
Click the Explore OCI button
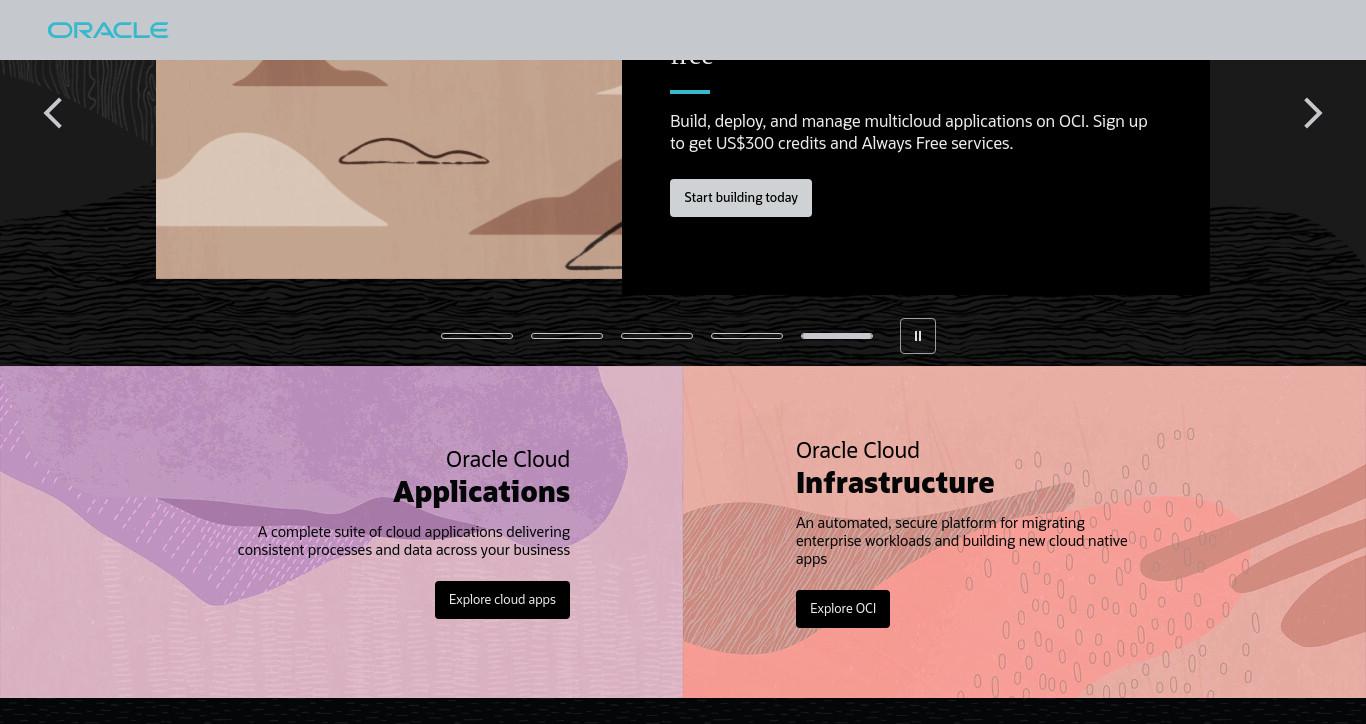point(843,609)
